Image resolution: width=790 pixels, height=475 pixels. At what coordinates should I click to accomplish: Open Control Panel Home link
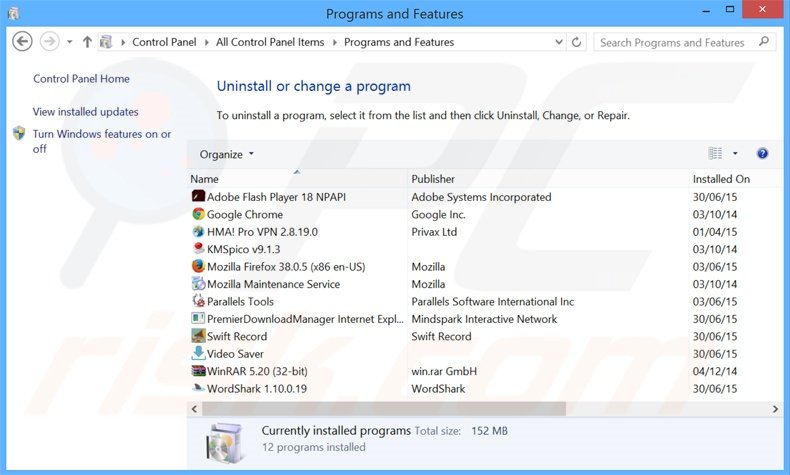coord(81,79)
